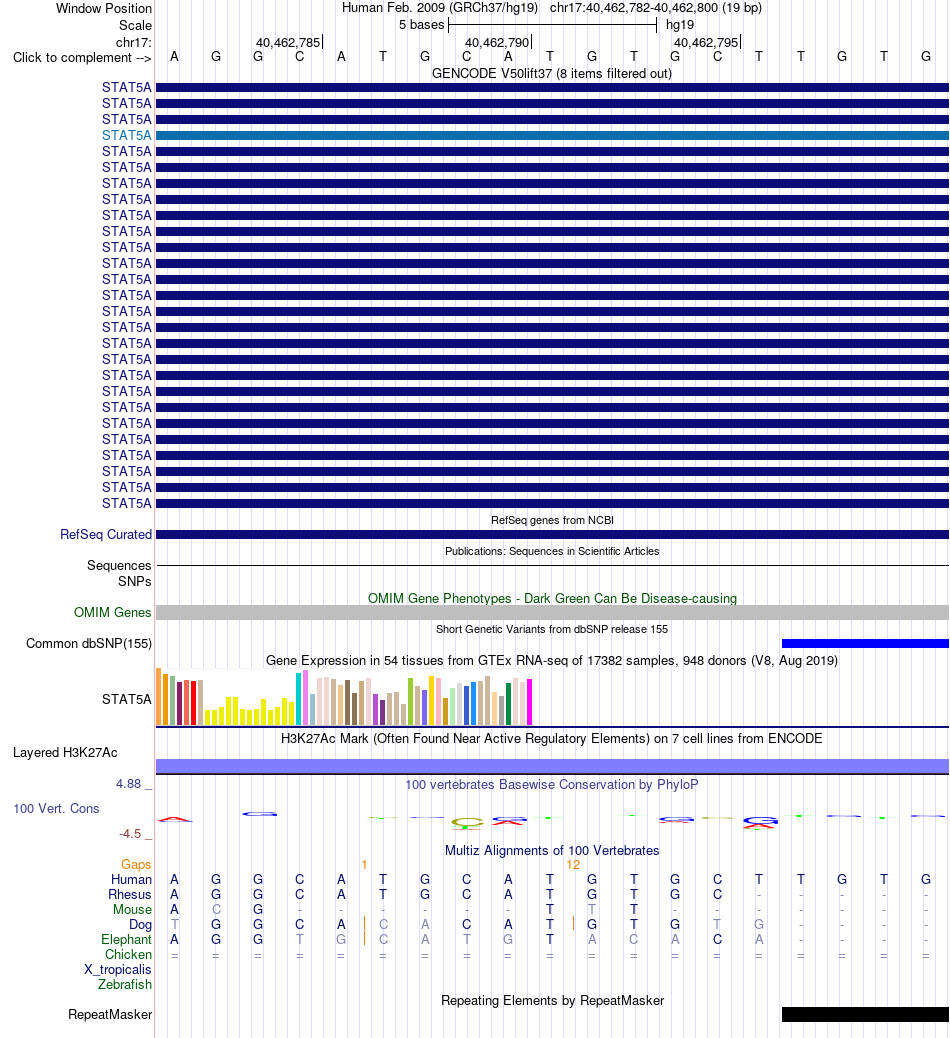Open 'Short Genetic Variants from dbSNP release 155'
This screenshot has height=1038, width=950.
tap(552, 629)
